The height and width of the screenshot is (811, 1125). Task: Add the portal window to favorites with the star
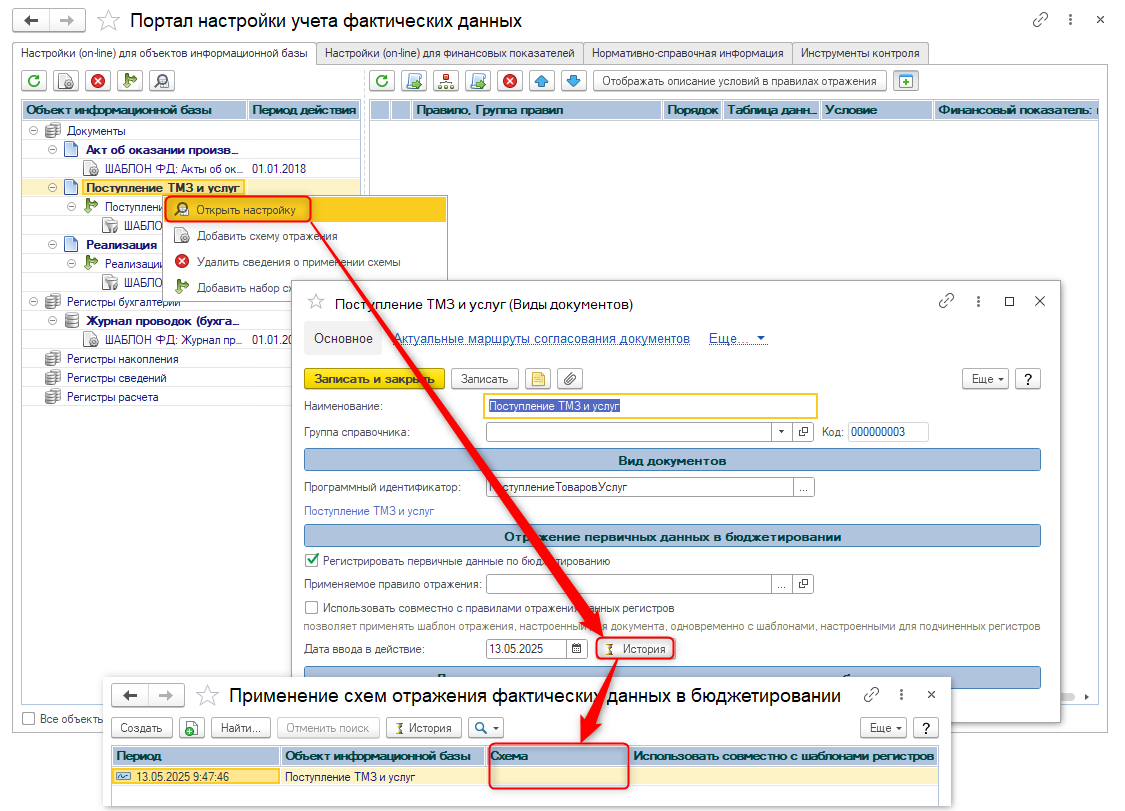point(108,21)
